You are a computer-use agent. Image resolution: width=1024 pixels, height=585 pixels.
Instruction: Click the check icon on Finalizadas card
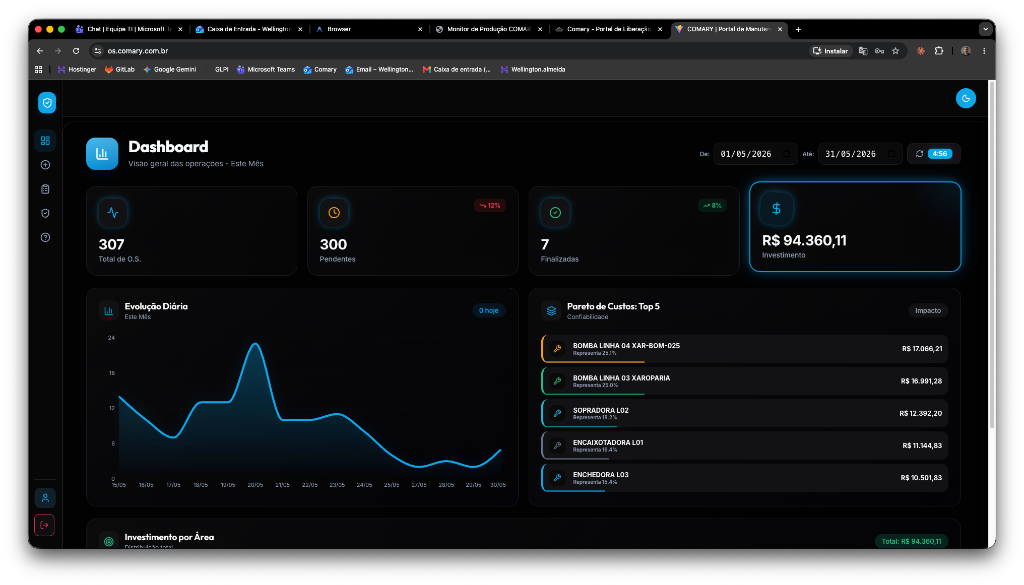[x=555, y=212]
